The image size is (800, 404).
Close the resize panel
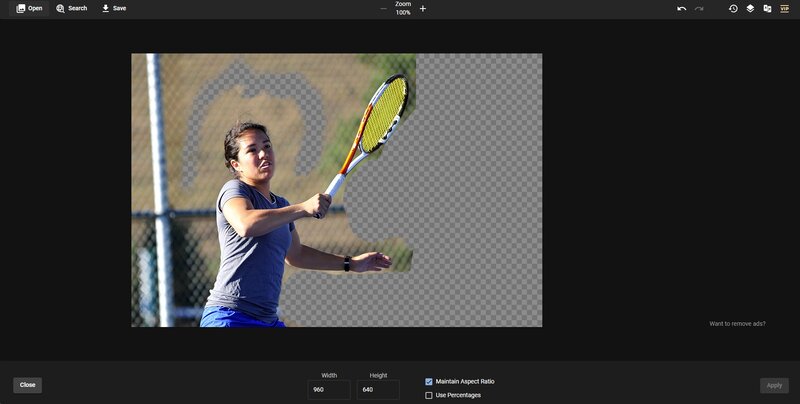28,385
